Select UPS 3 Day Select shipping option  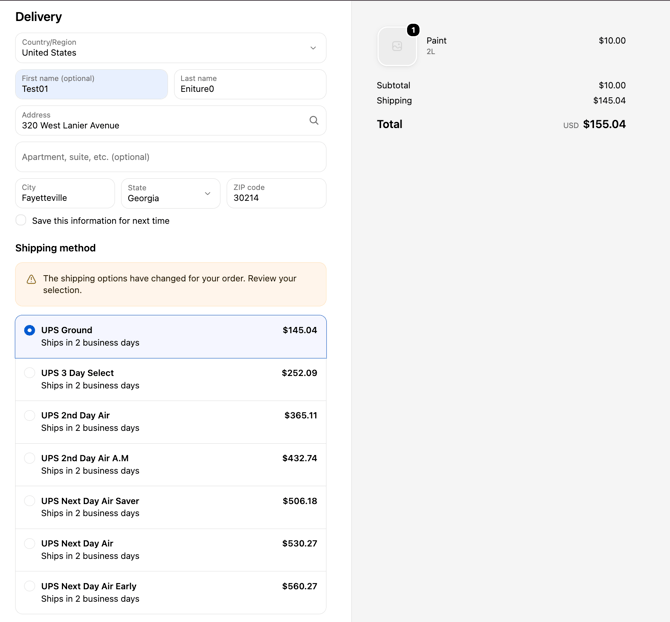29,373
